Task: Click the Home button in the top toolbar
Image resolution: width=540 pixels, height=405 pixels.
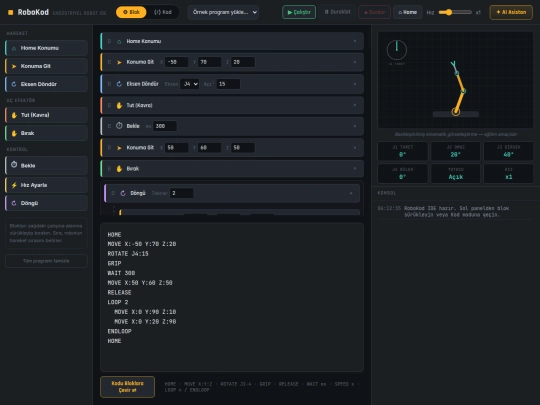Action: pyautogui.click(x=407, y=12)
